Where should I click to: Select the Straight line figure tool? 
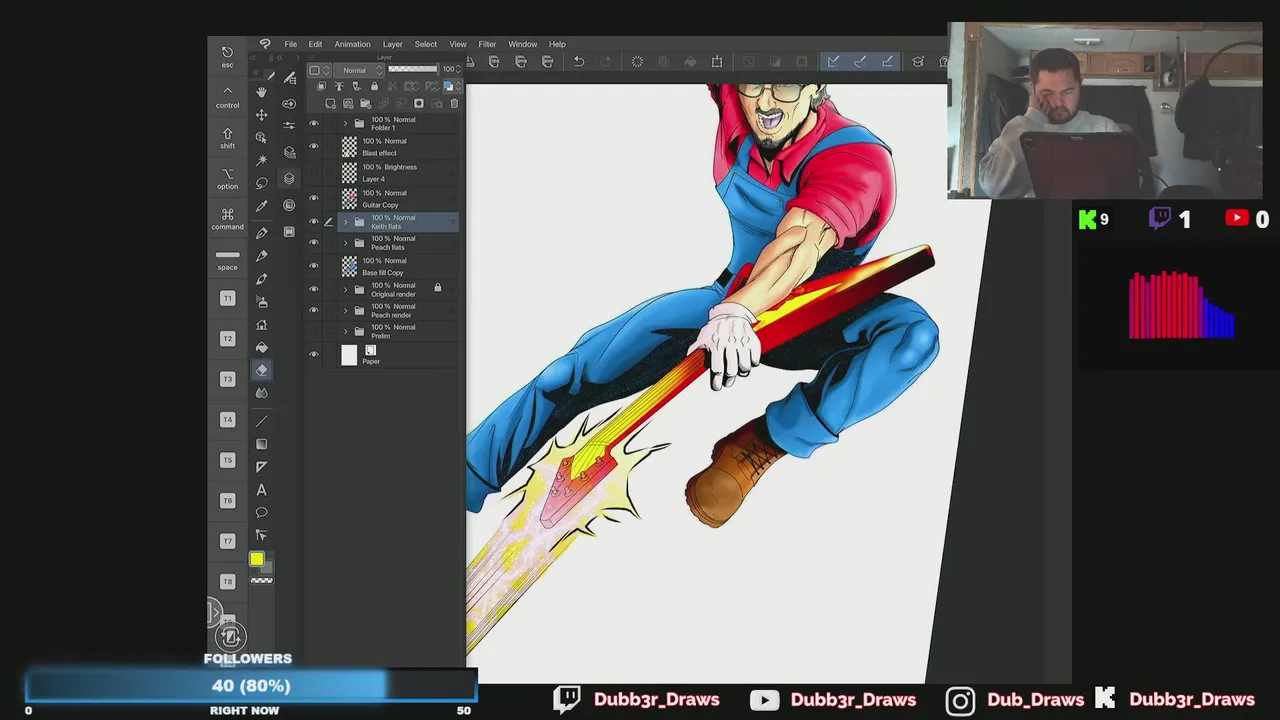(261, 421)
